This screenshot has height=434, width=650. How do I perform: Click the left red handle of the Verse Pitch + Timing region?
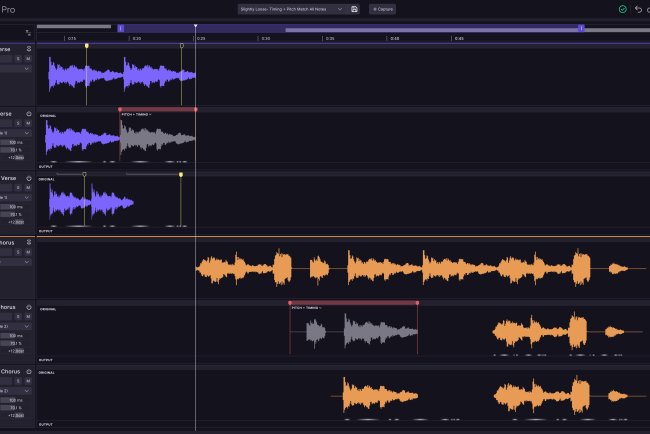[120, 109]
